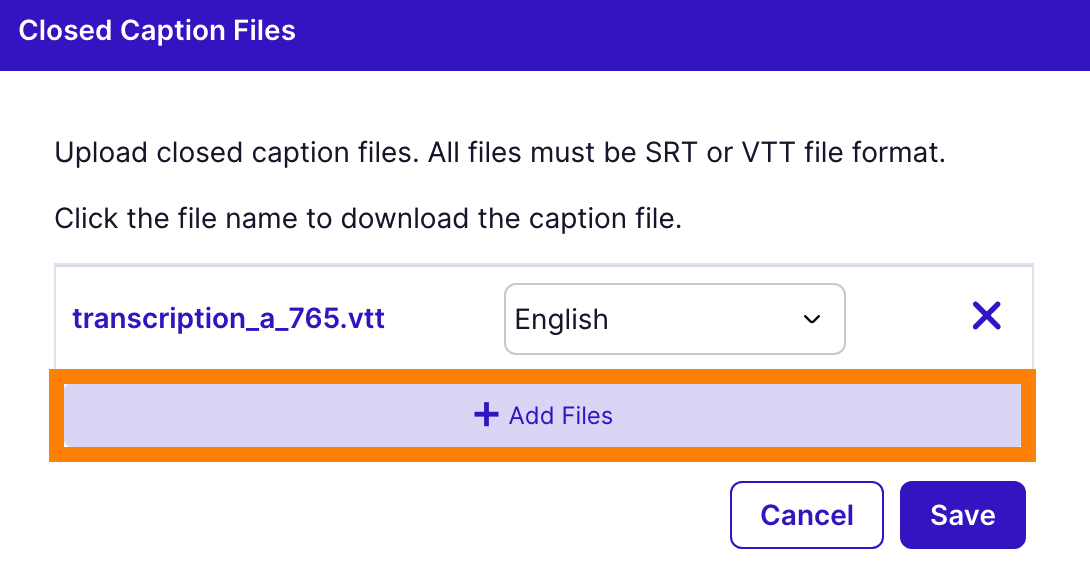
Task: Click Save to confirm caption changes
Action: click(962, 514)
